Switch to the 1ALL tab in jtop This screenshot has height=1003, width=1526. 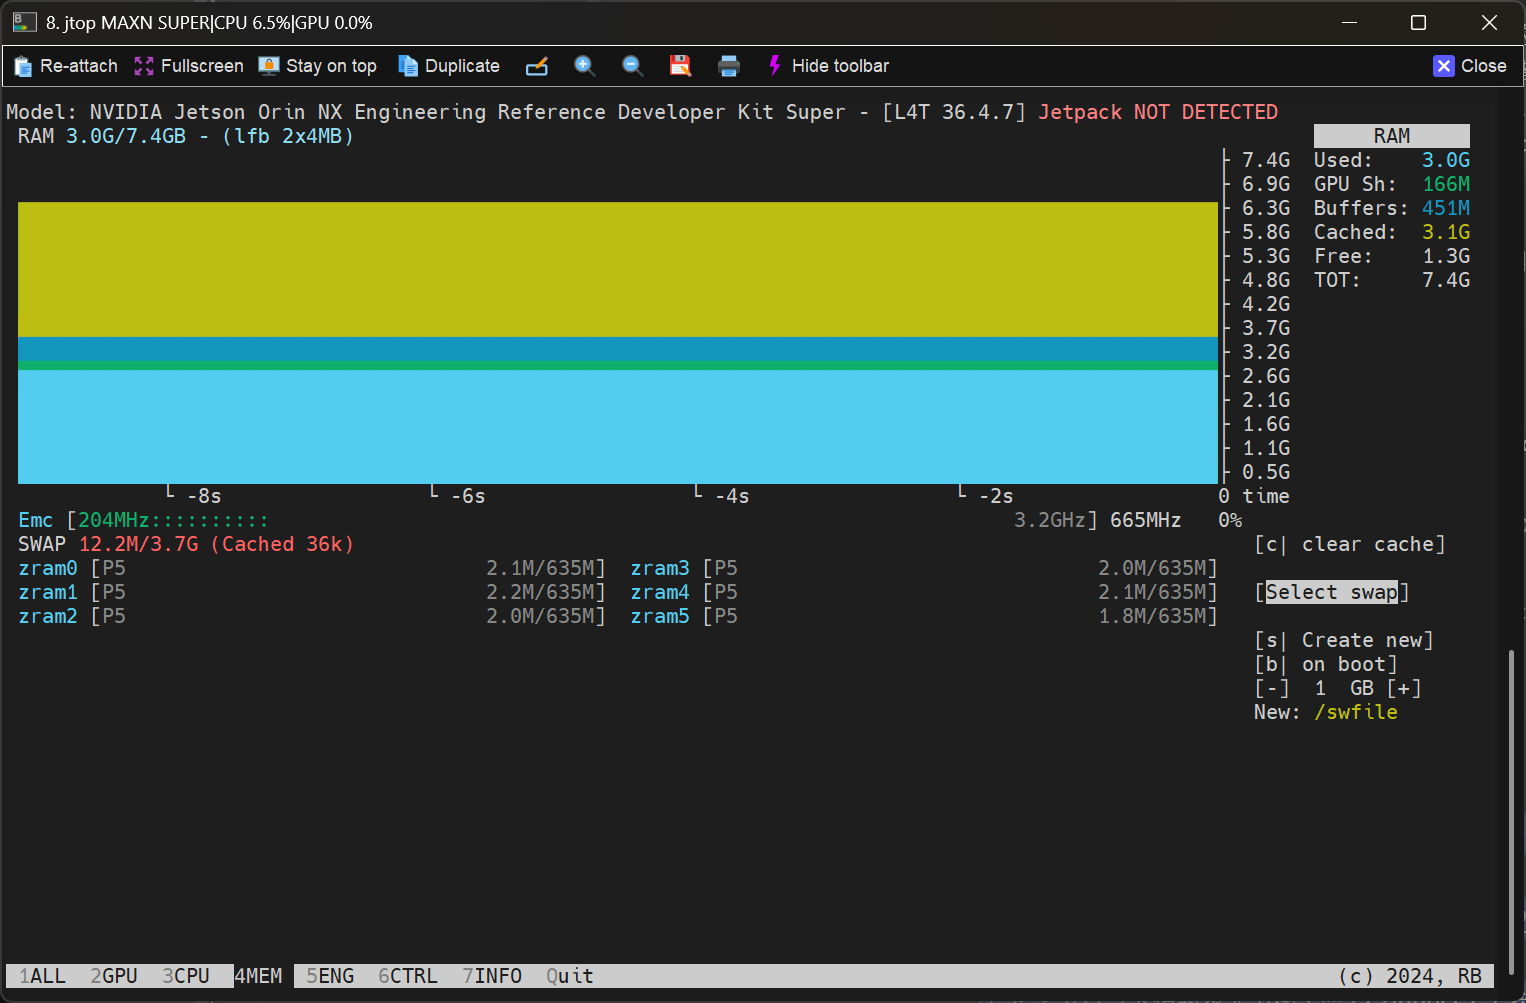tap(42, 976)
